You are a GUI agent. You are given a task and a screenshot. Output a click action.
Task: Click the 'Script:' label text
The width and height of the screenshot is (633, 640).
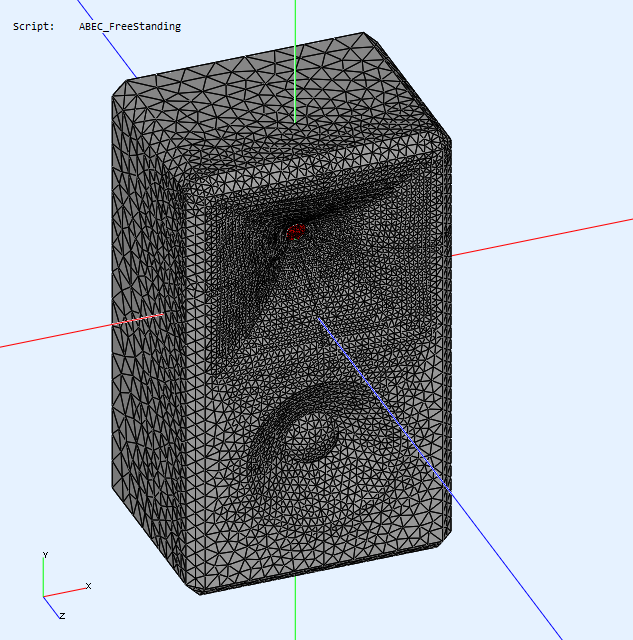click(33, 27)
